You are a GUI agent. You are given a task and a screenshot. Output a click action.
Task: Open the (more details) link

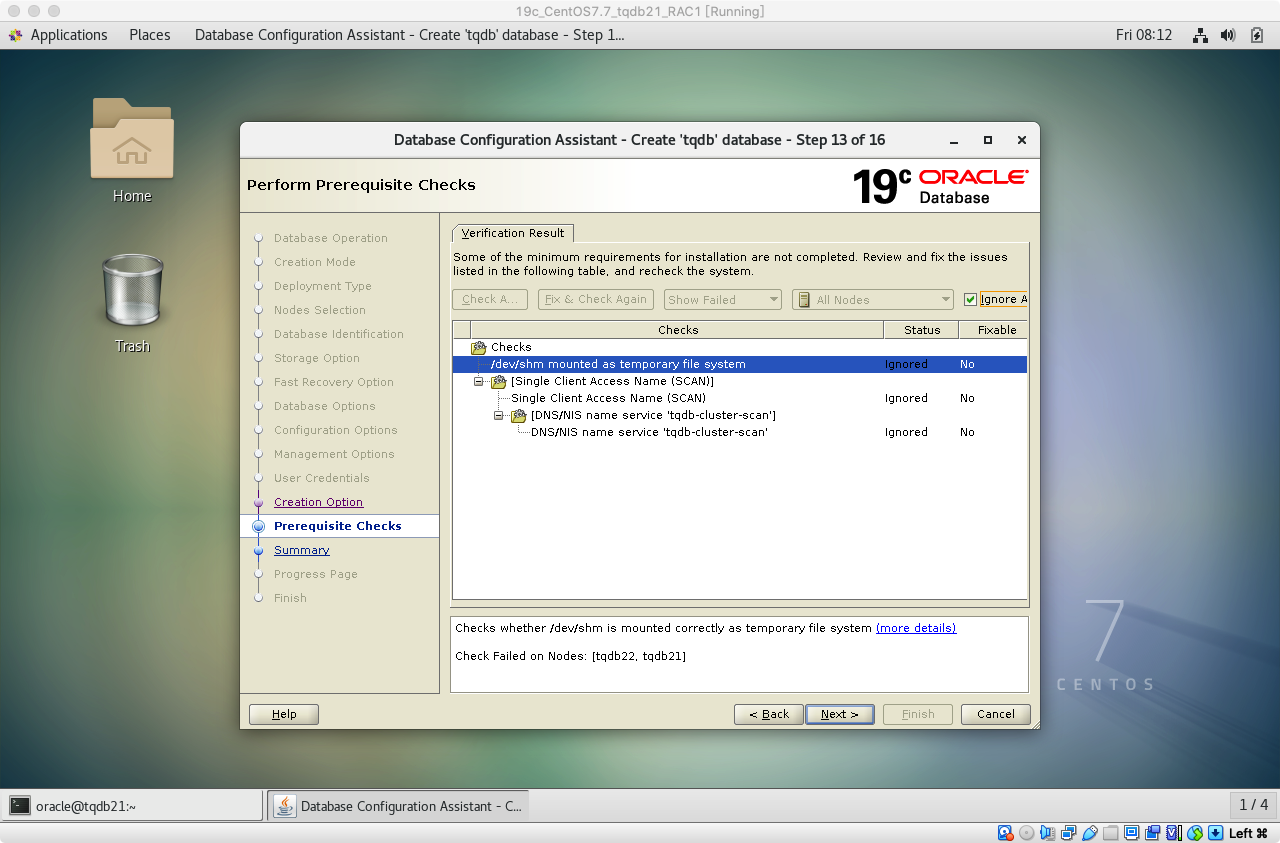916,628
